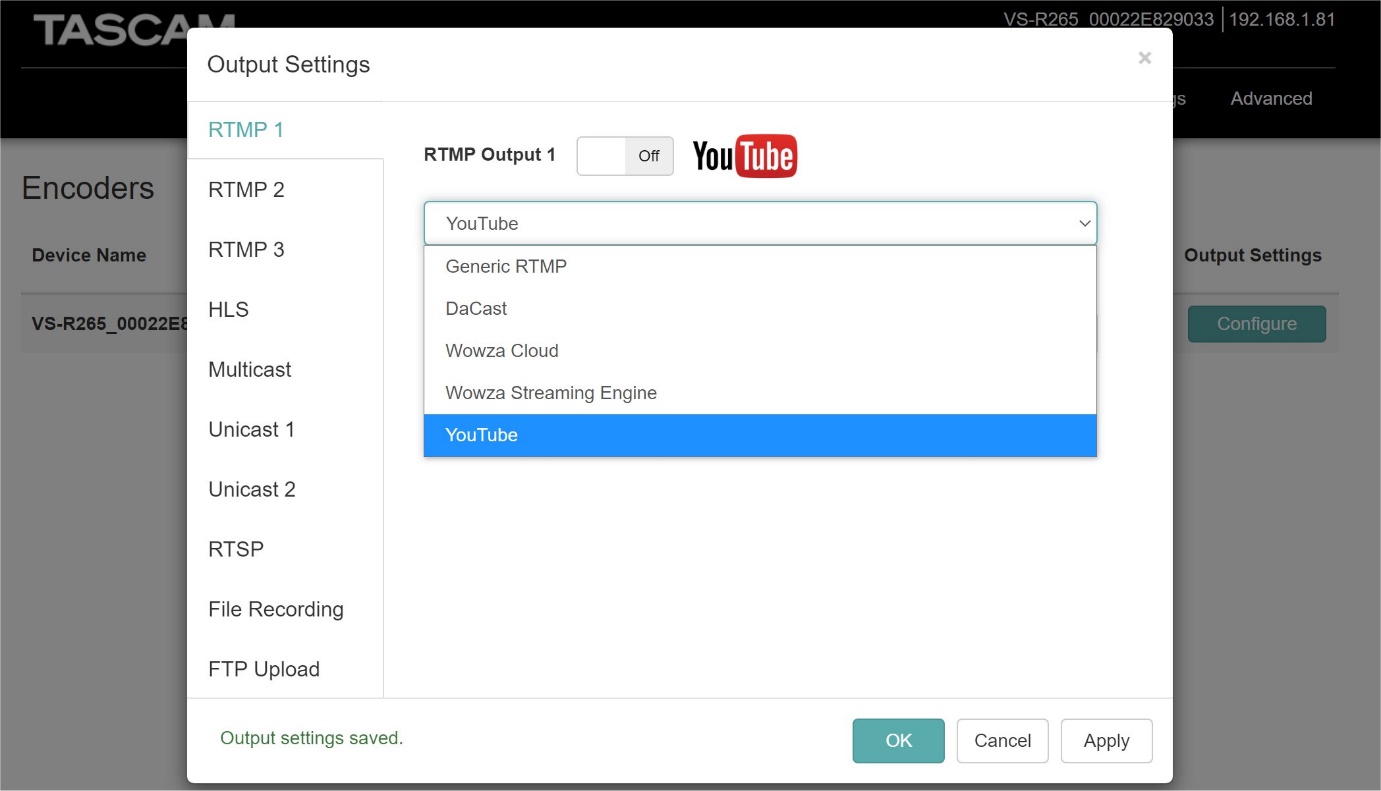Screen dimensions: 1381x791
Task: Toggle the RTMP Output 1 switch
Action: (625, 156)
